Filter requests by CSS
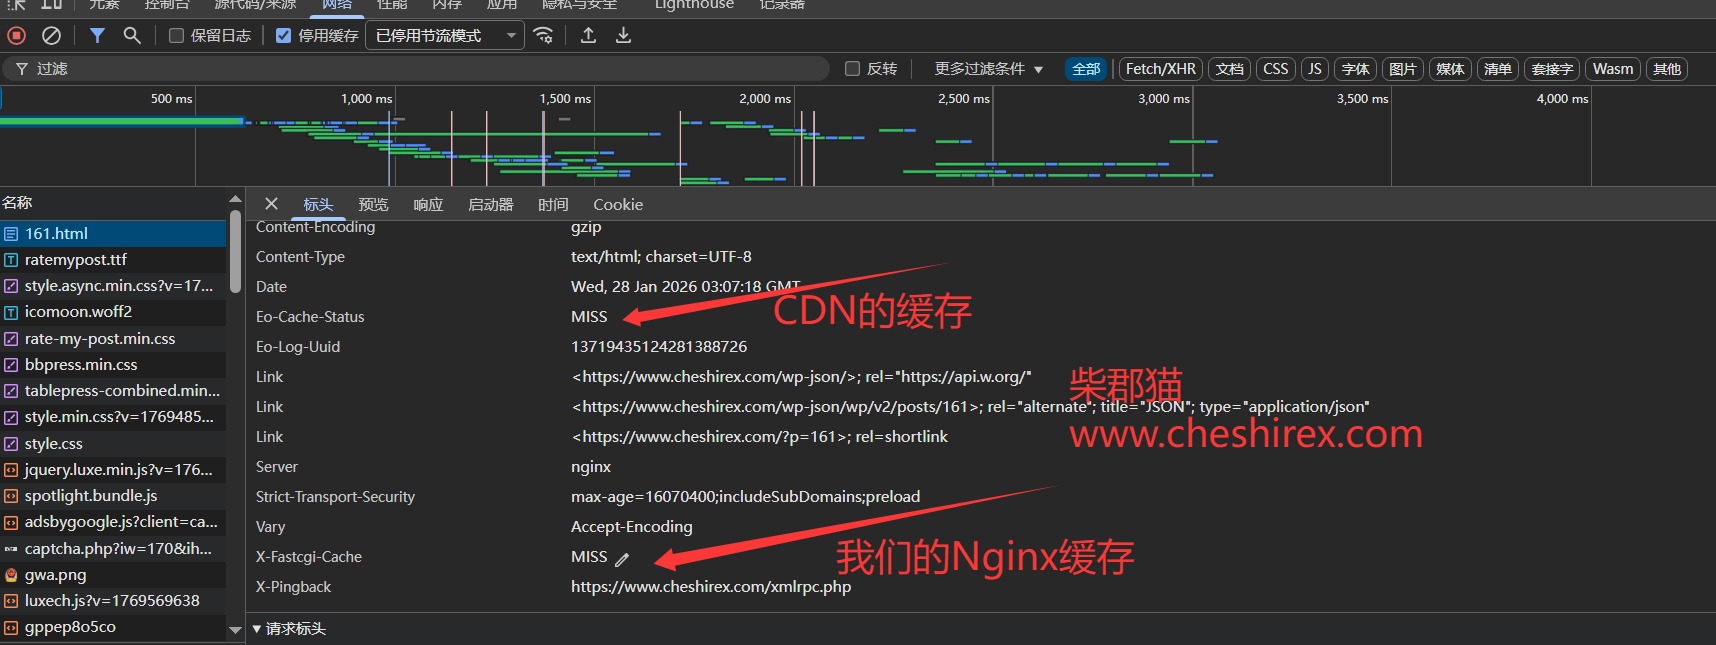The height and width of the screenshot is (645, 1716). [1275, 69]
